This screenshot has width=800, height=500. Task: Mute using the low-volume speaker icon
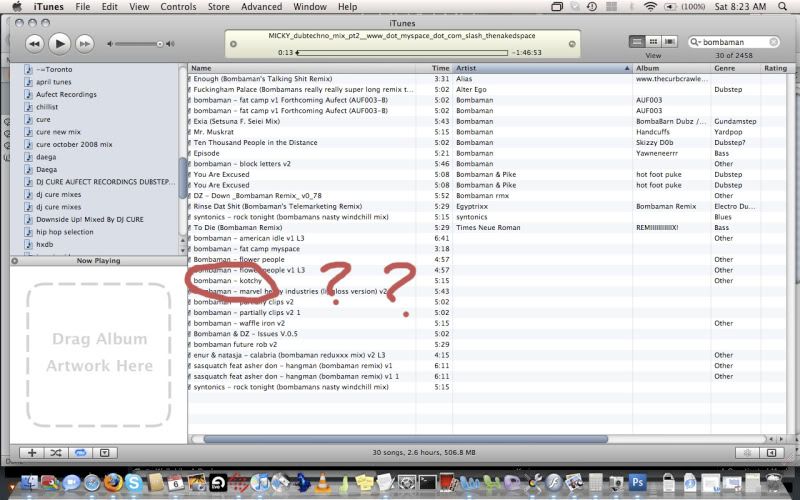tap(110, 44)
